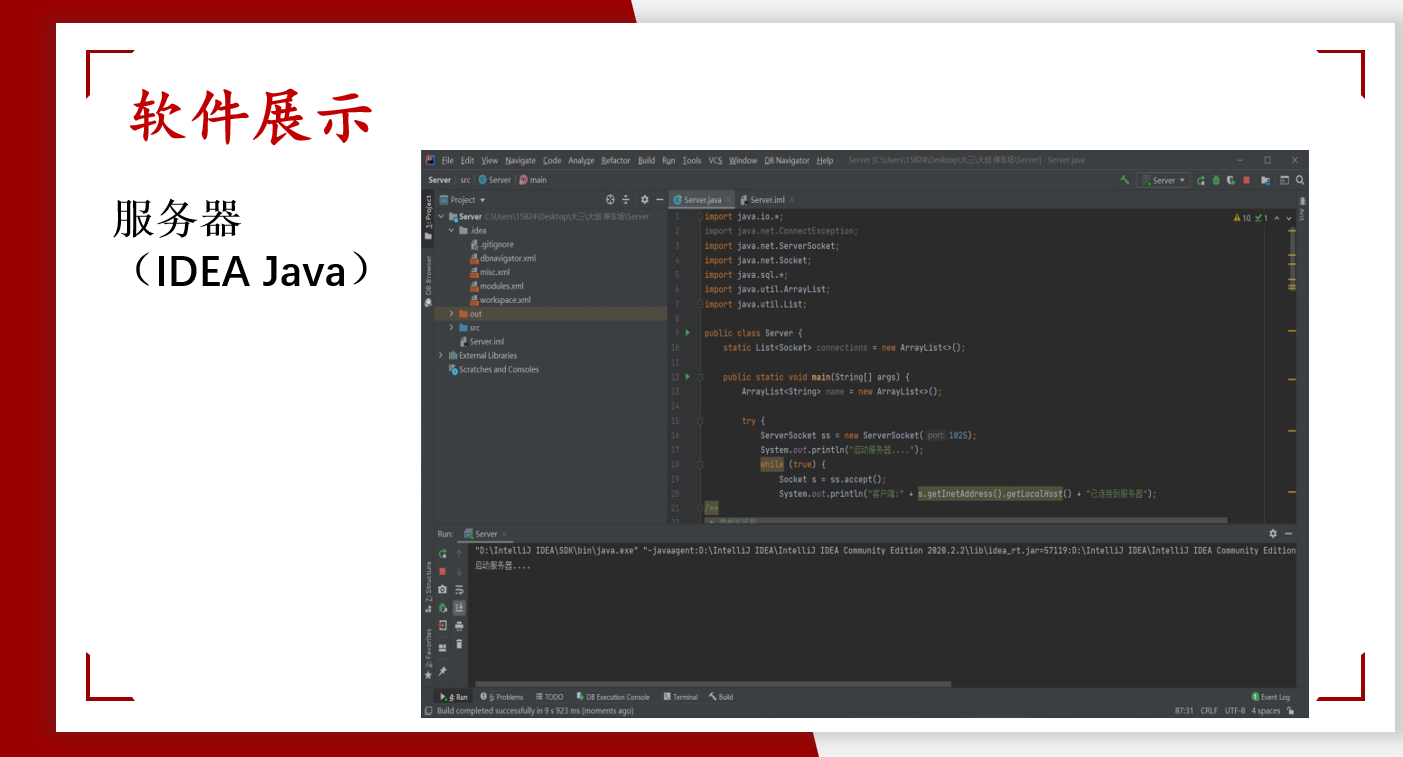This screenshot has width=1403, height=757.
Task: Open the Navigate menu
Action: tap(520, 160)
